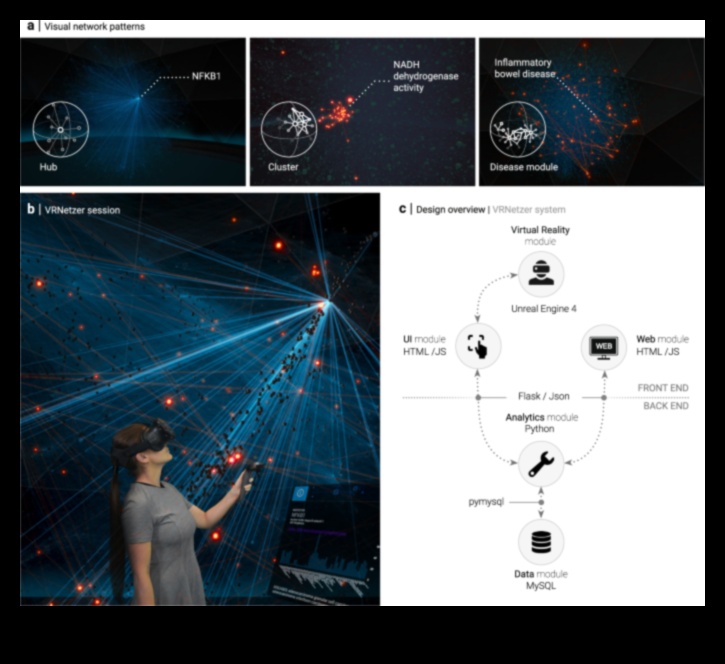Viewport: 725px width, 664px height.
Task: Select the Analytics module wrench icon
Action: click(540, 463)
